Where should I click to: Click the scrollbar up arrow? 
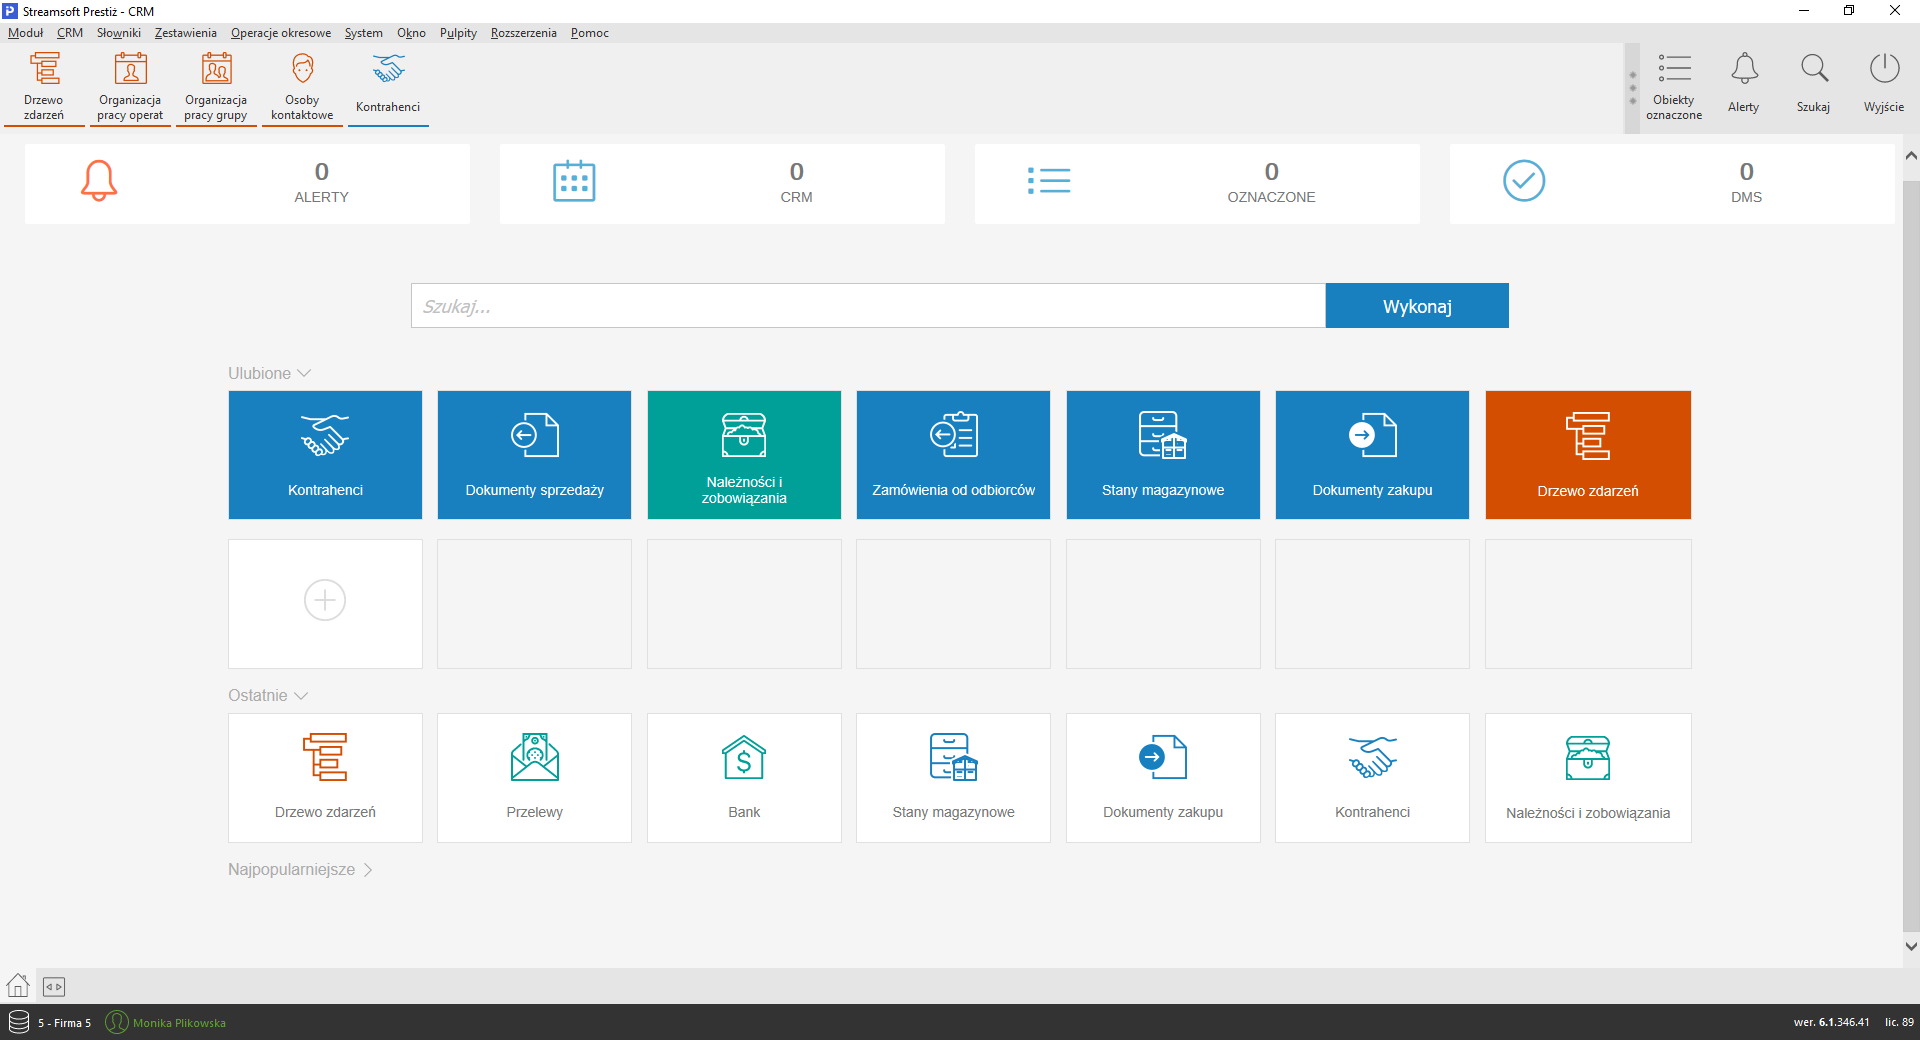pos(1911,156)
